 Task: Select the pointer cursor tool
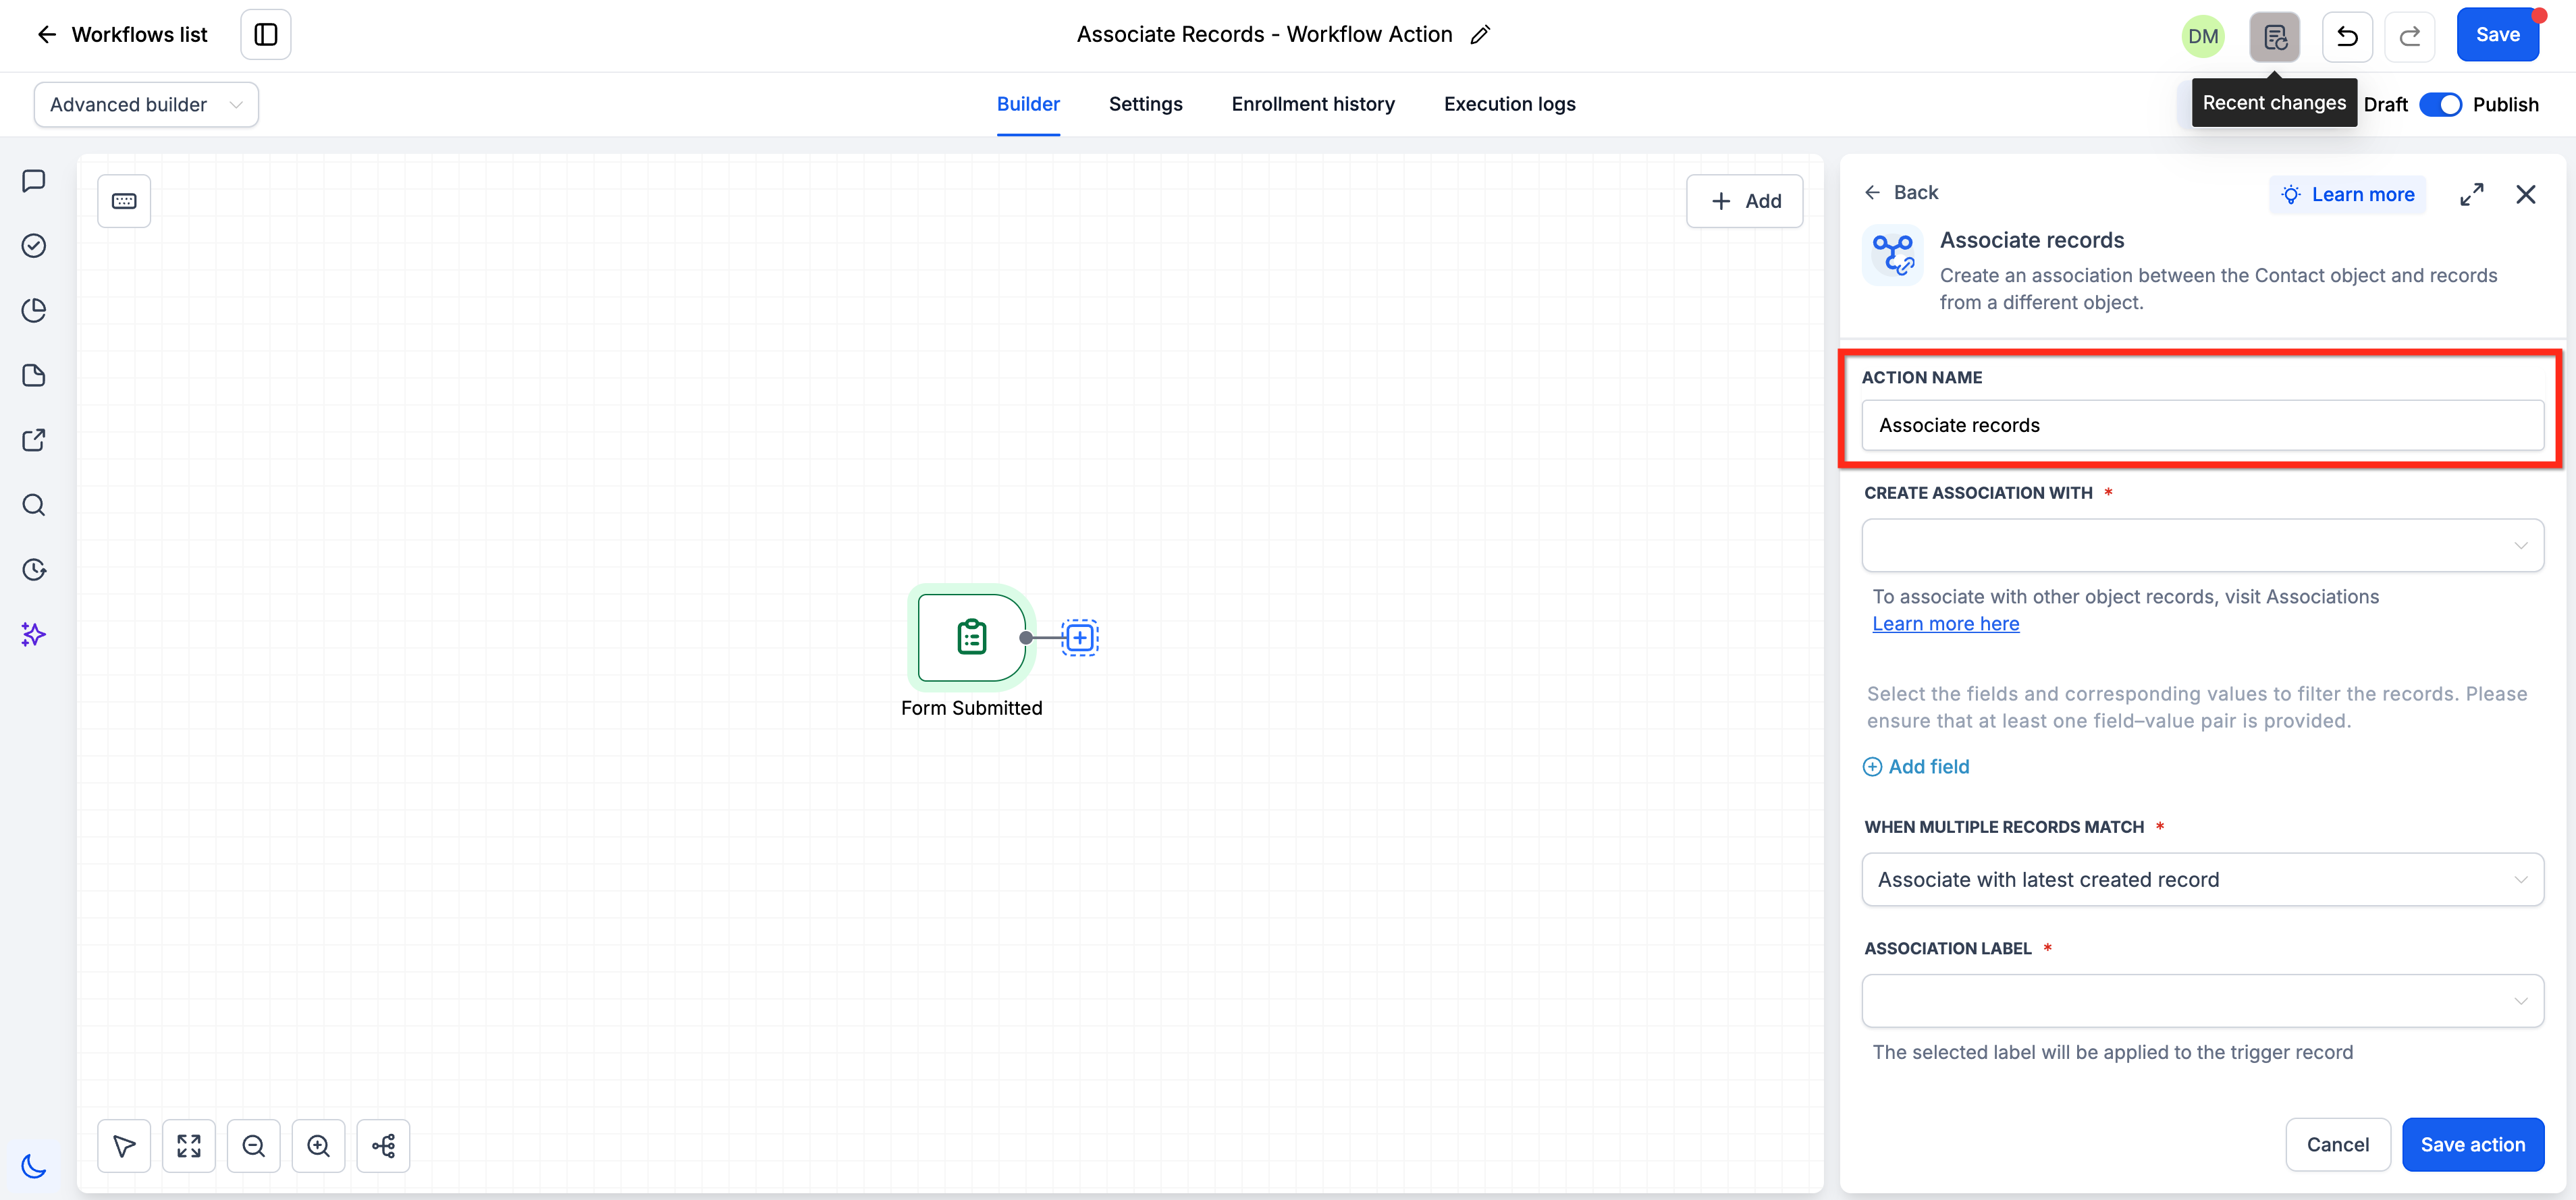click(124, 1146)
